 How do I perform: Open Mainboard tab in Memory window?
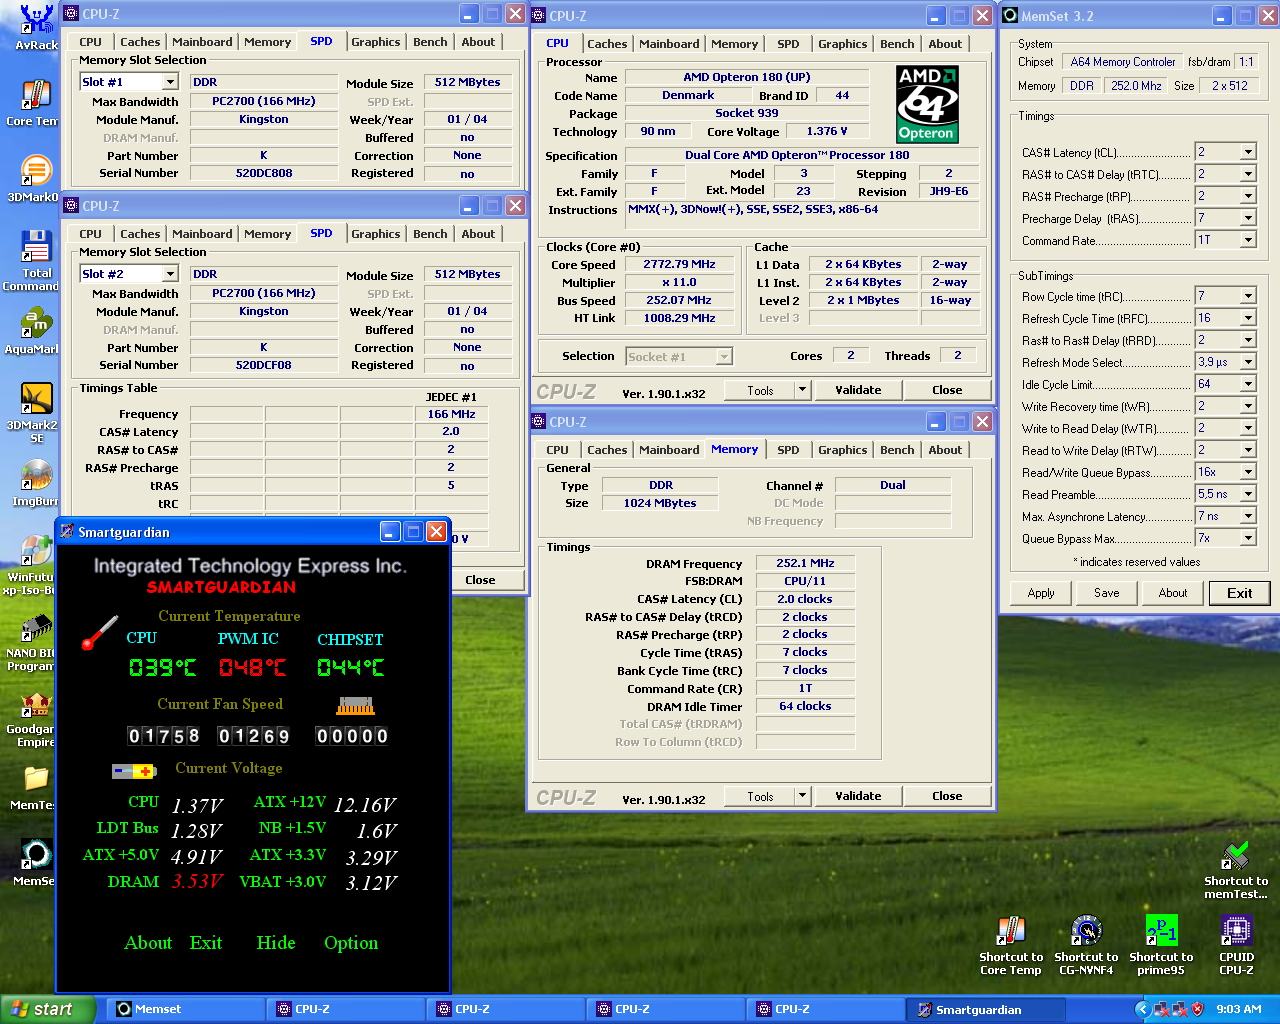point(669,450)
